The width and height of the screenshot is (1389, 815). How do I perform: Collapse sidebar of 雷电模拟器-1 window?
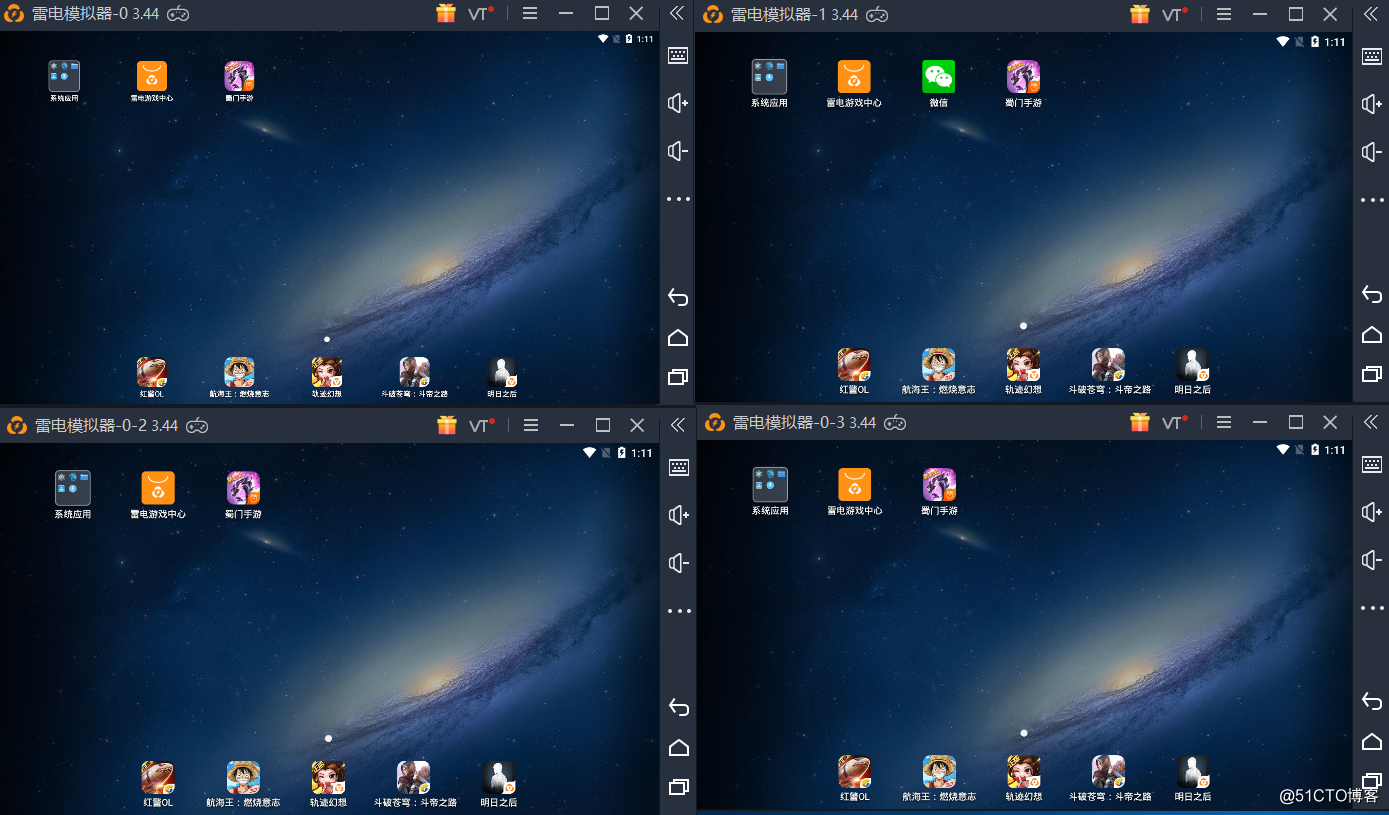[1371, 14]
